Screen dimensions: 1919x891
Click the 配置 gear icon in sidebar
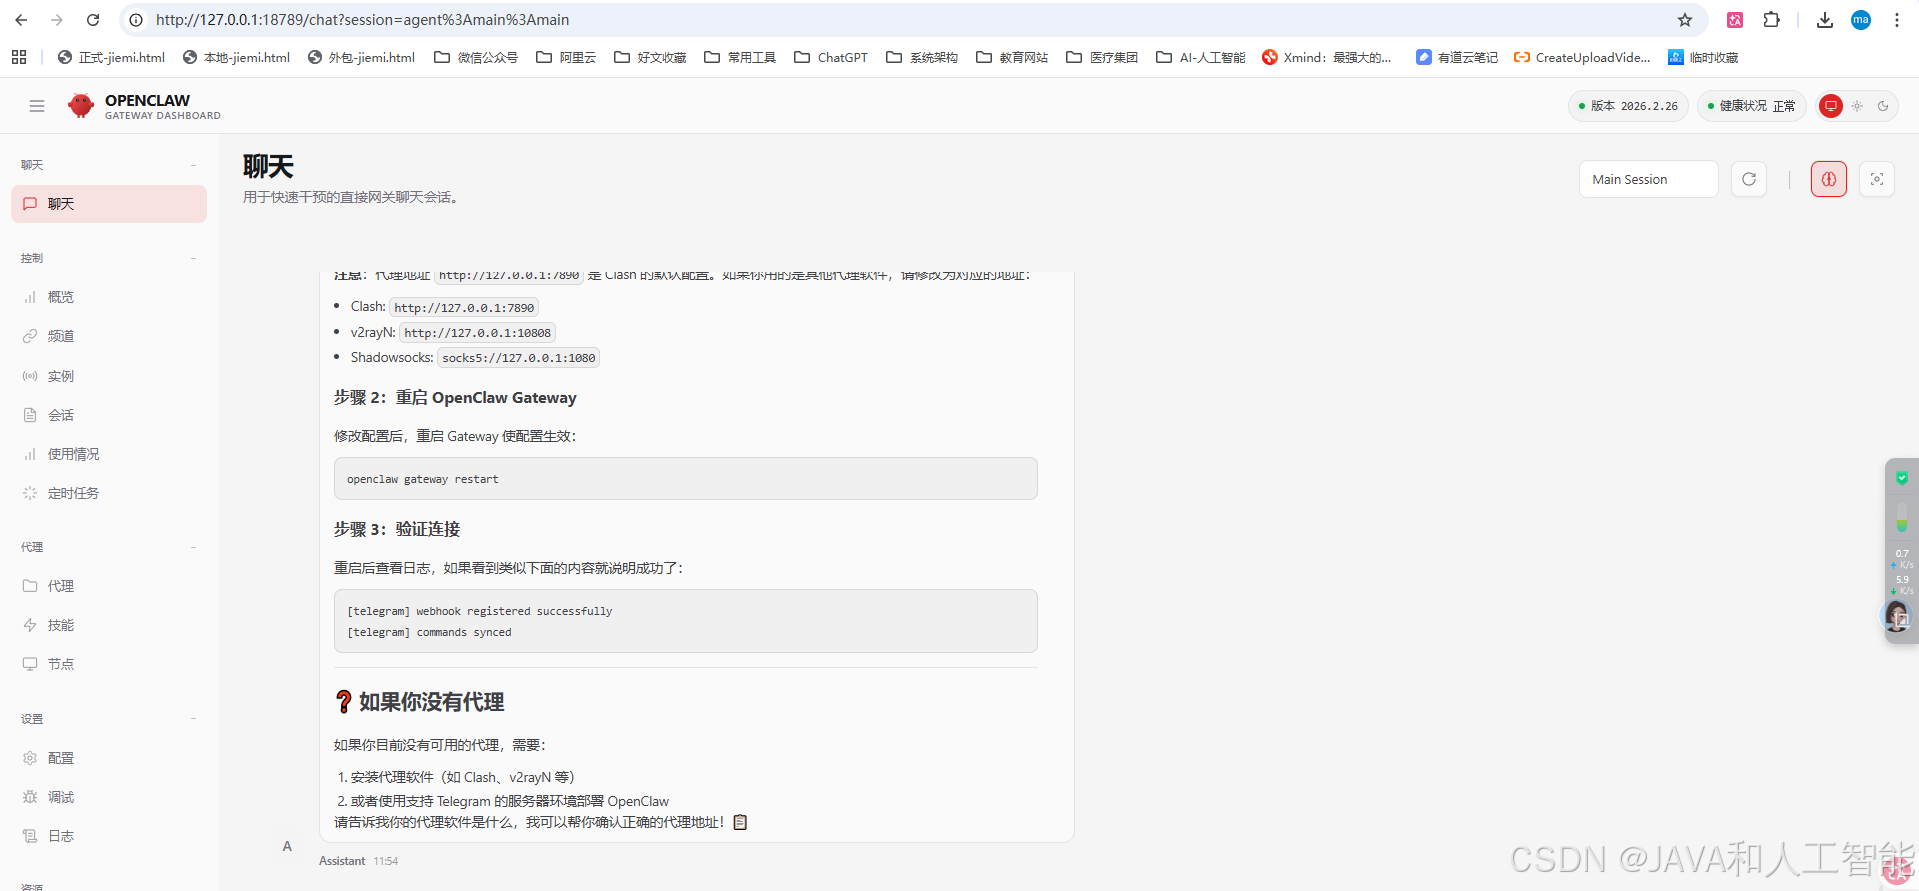click(30, 758)
